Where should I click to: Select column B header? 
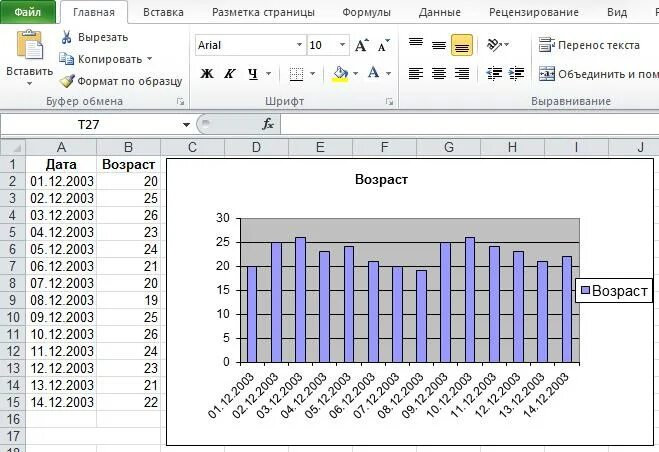pyautogui.click(x=128, y=147)
